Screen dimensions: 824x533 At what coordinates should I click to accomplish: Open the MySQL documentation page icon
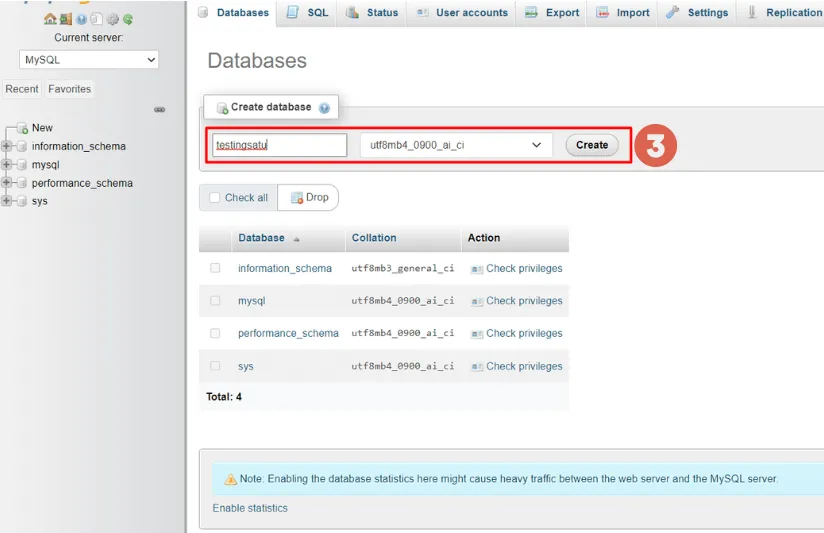pyautogui.click(x=96, y=19)
